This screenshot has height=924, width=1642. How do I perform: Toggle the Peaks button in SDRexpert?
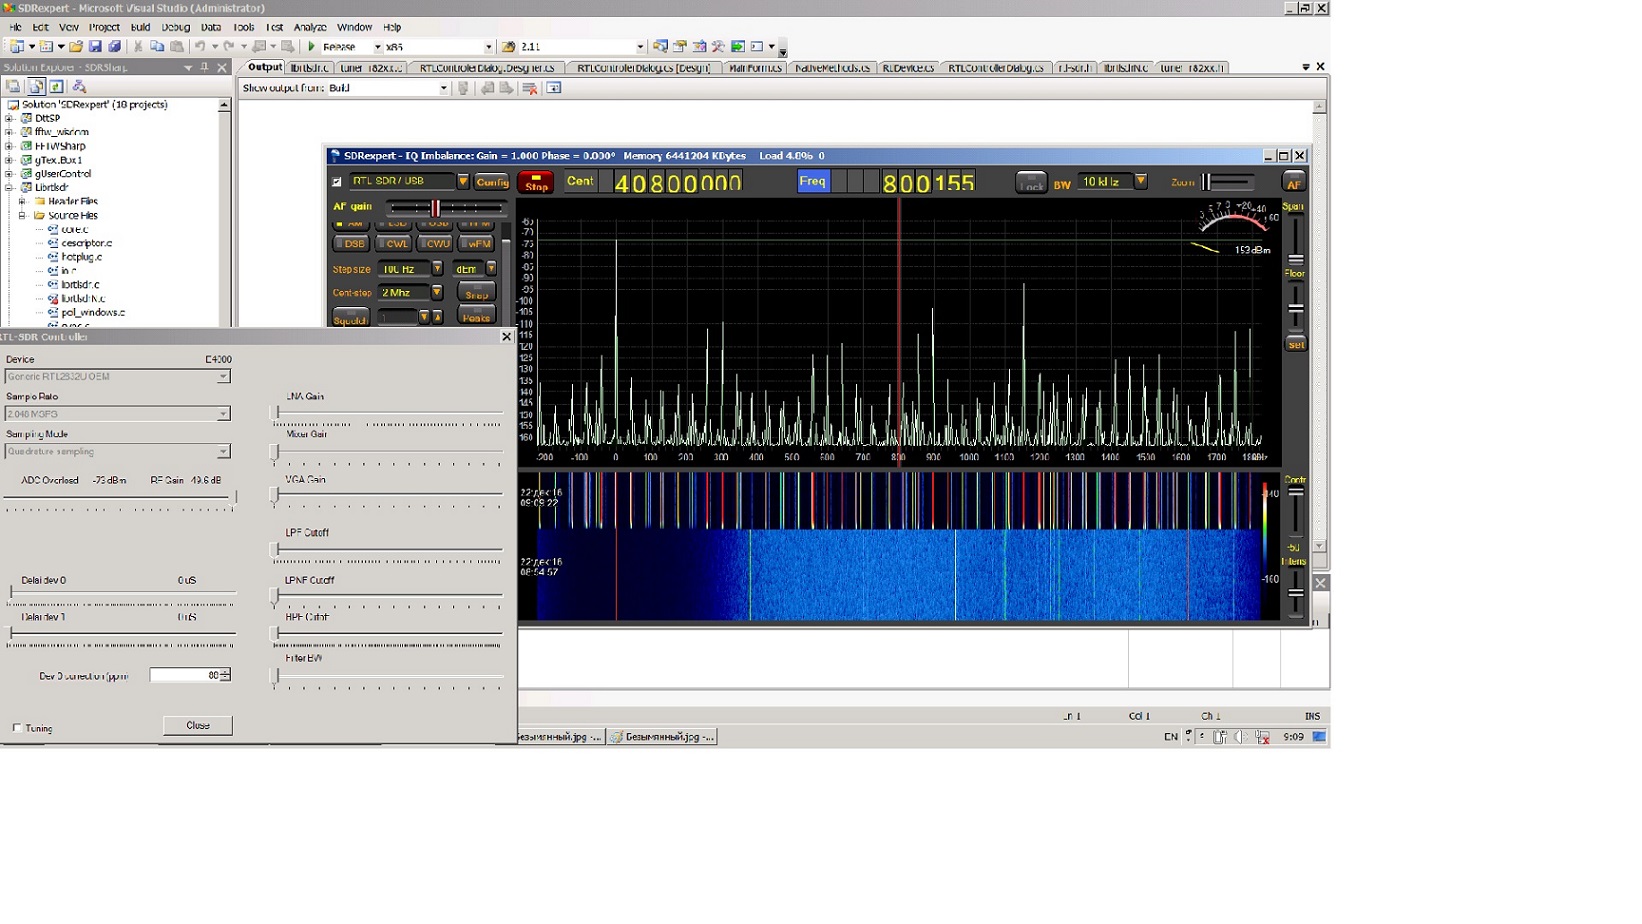click(476, 316)
